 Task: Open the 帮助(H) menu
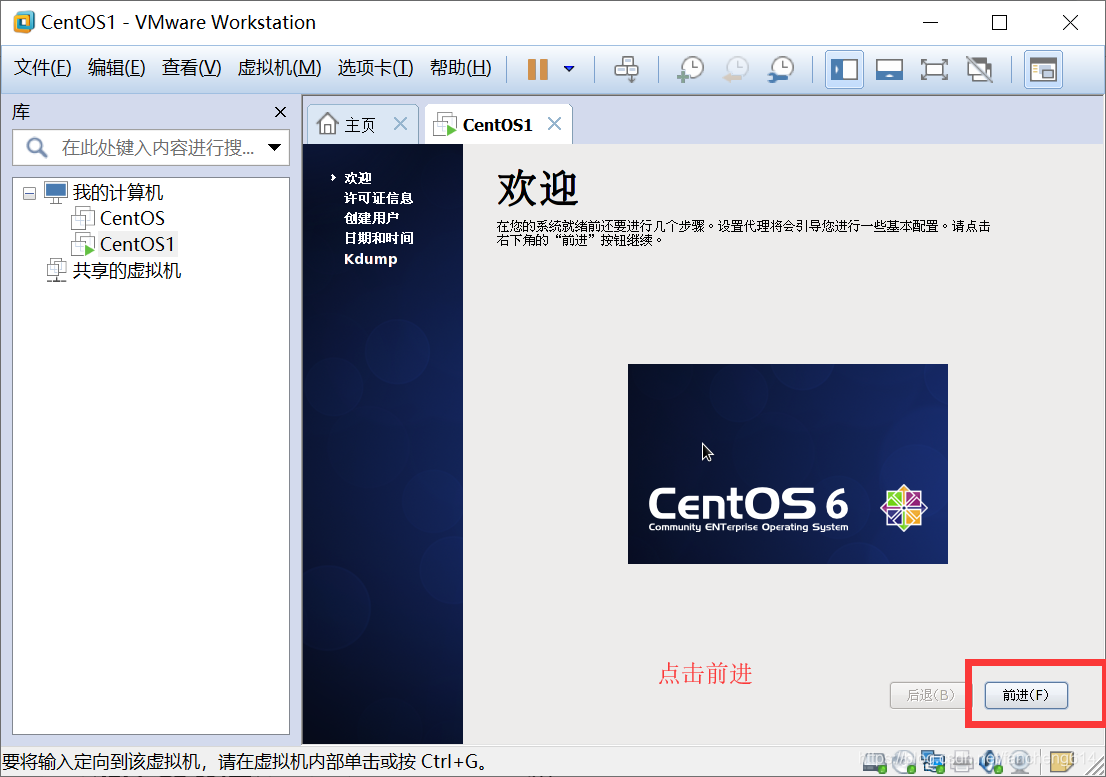(x=461, y=68)
